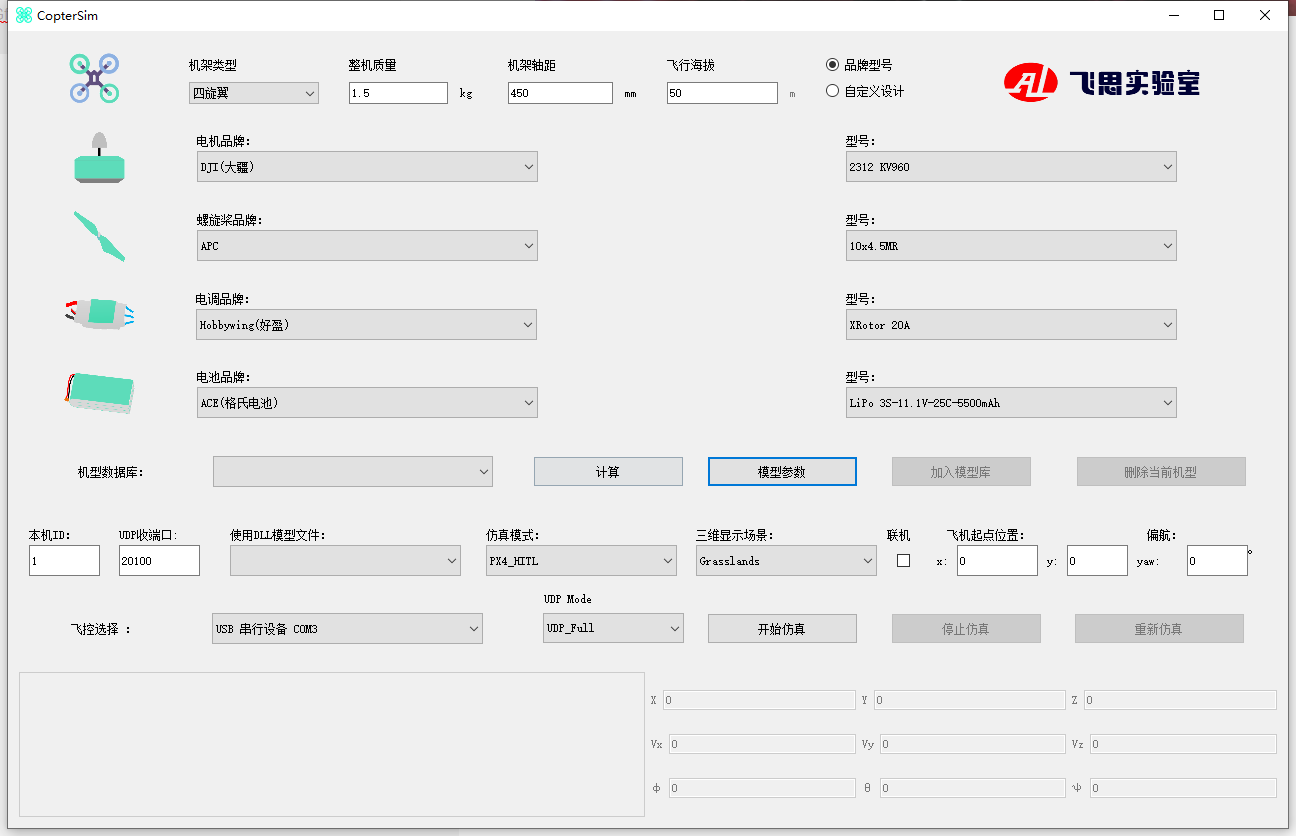
Task: Expand the 仿真模式 dropdown showing PX4_HITL
Action: tap(581, 561)
